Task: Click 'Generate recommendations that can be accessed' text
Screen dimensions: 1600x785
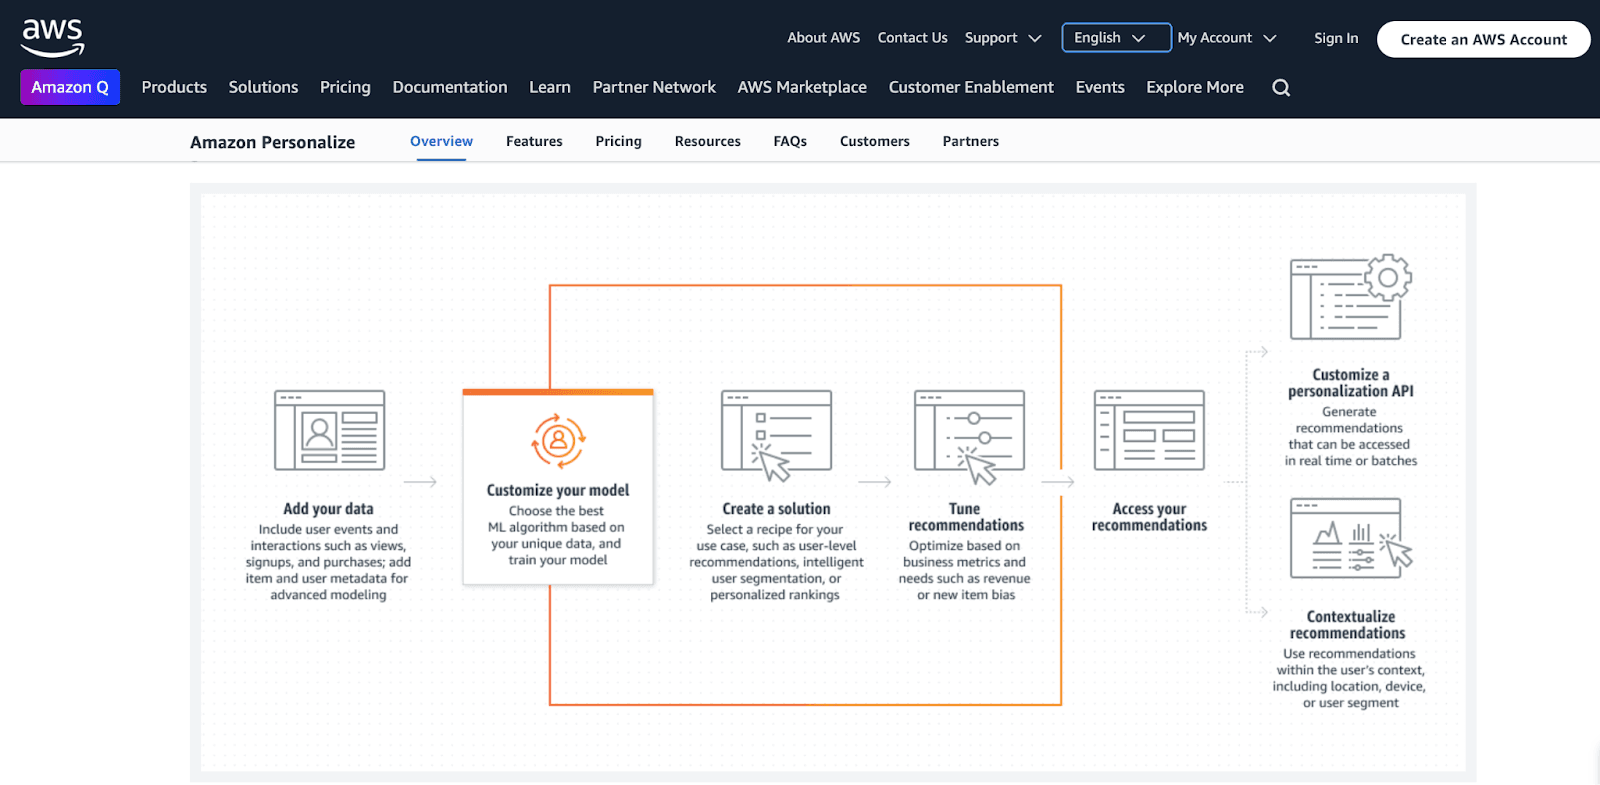Action: click(x=1350, y=436)
